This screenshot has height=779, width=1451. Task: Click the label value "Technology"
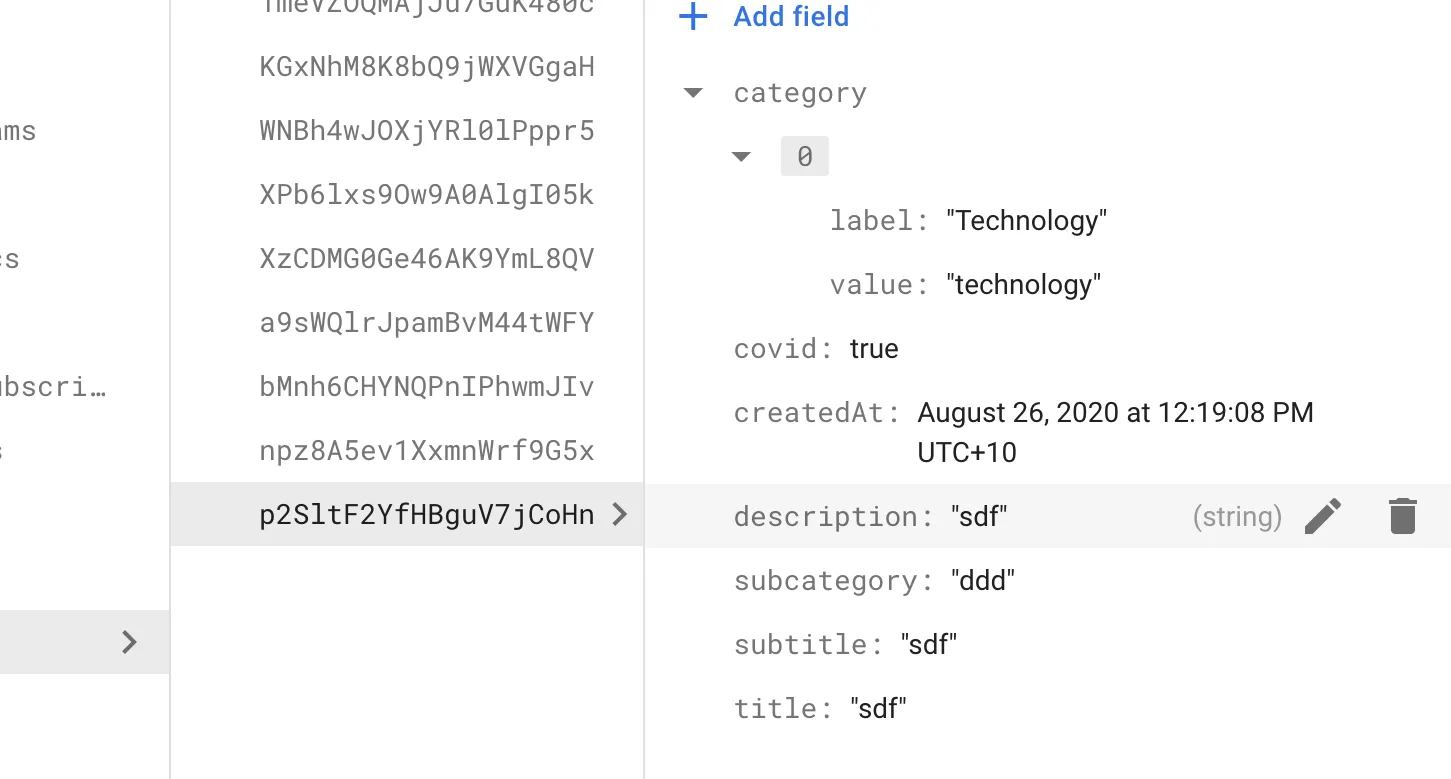(1026, 221)
